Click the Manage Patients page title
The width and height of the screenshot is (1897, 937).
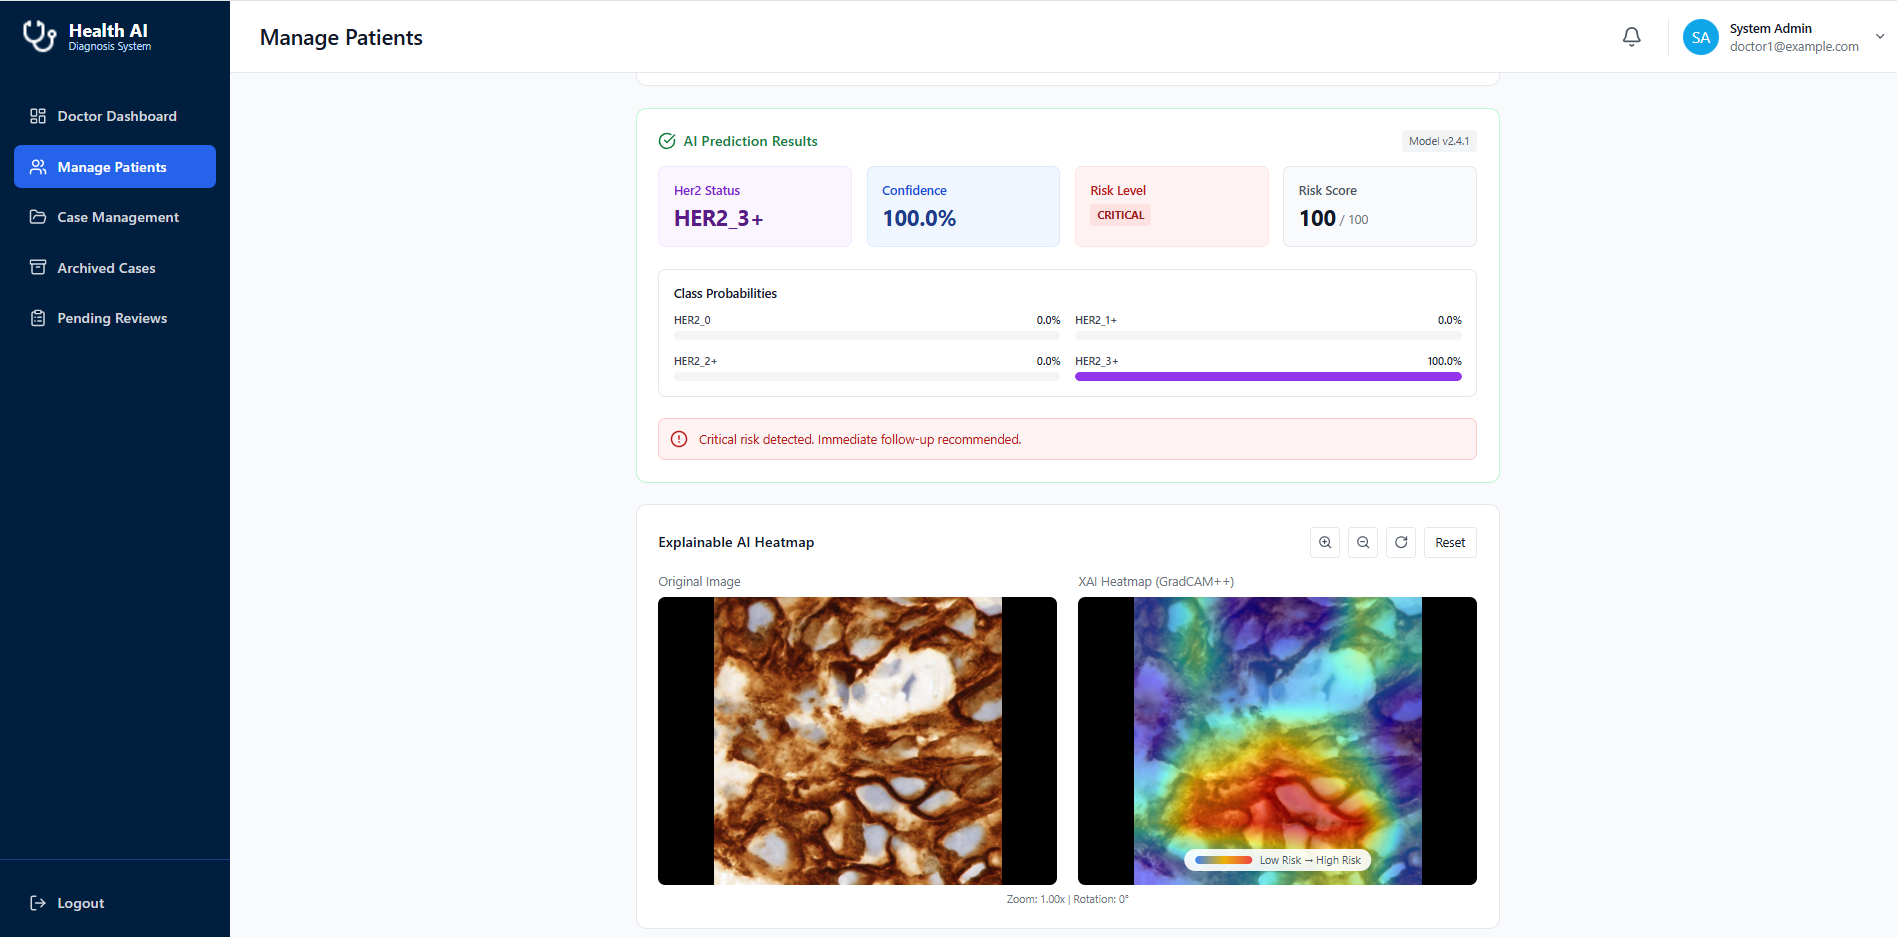coord(341,37)
